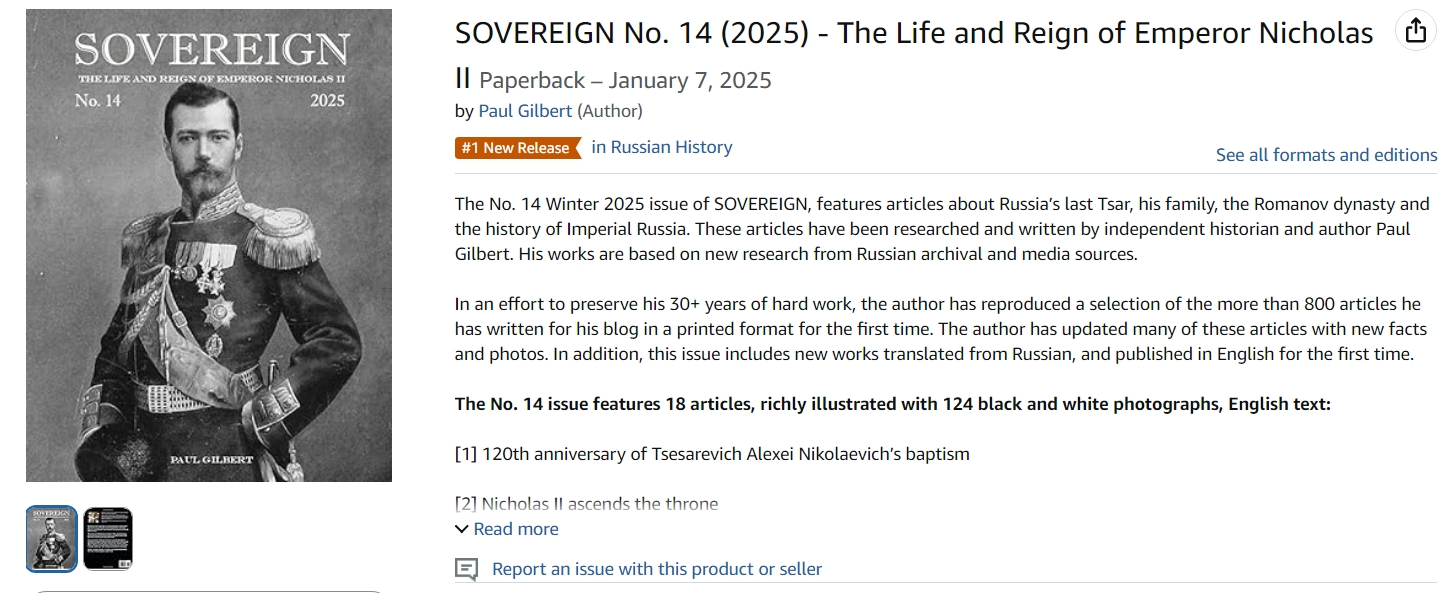Click the paragraph about preserving 30+ years of work
Screen dimensions: 1443x593
pos(940,328)
